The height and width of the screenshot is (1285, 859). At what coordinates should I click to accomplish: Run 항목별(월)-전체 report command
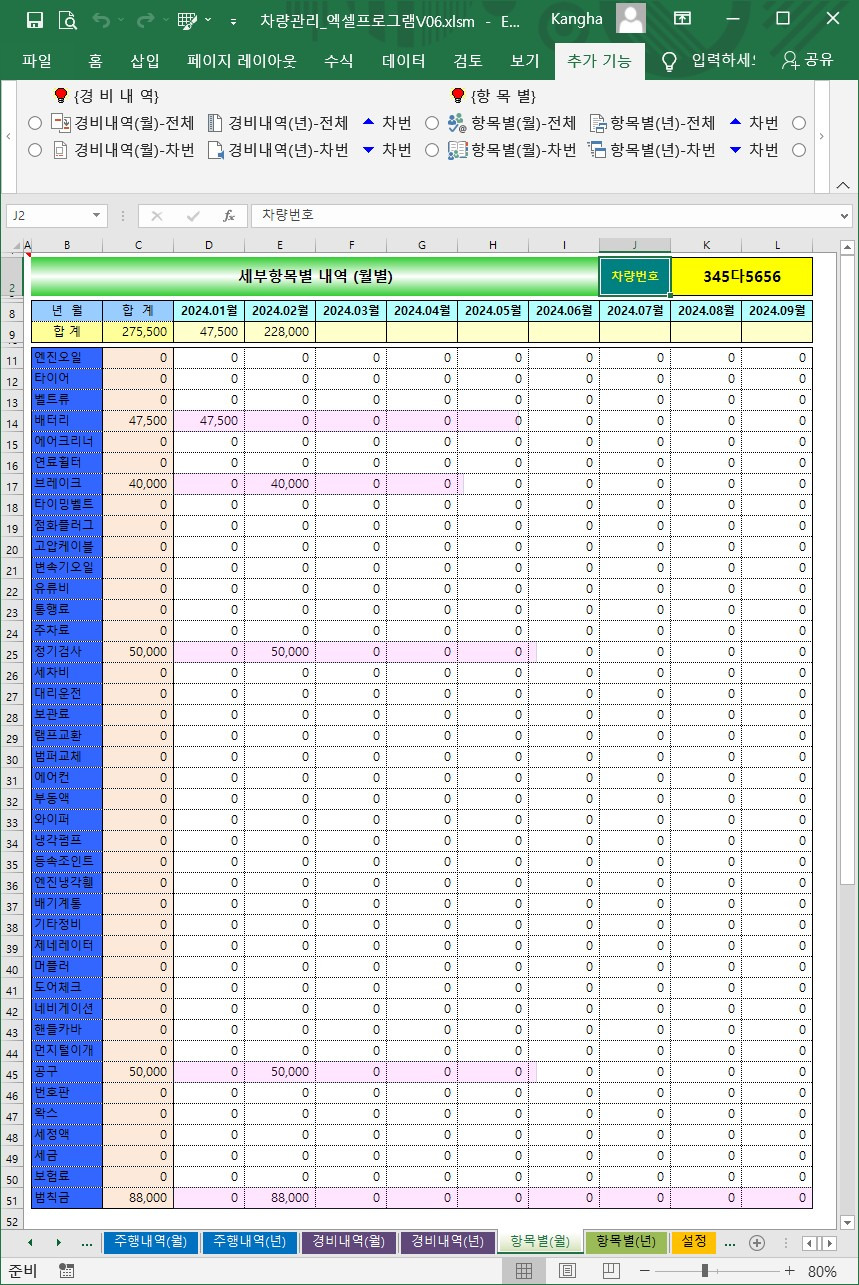(512, 123)
